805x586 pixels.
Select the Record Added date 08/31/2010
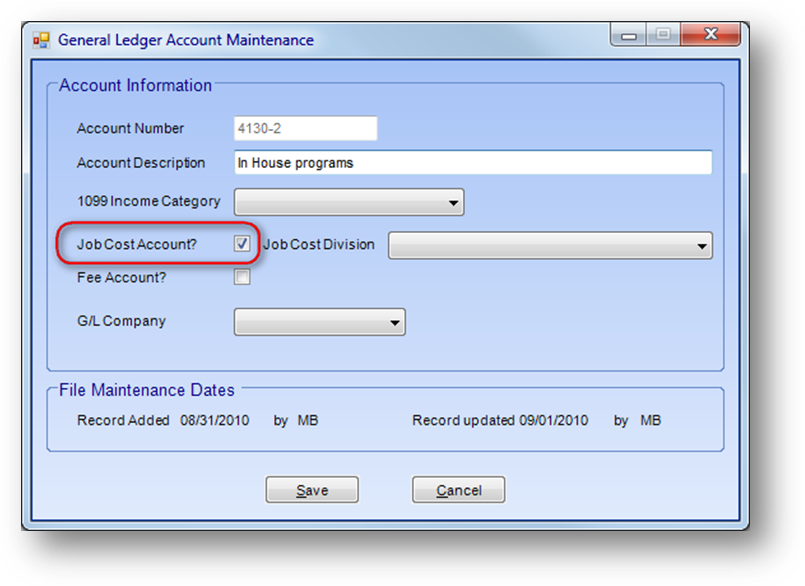pos(215,421)
